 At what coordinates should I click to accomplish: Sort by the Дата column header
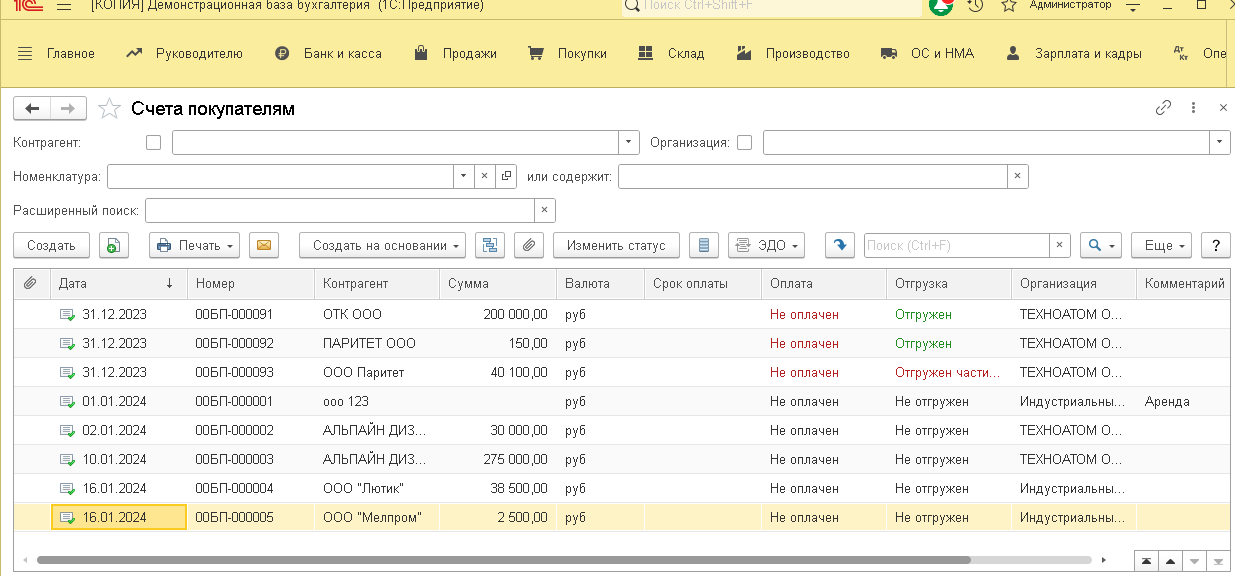pyautogui.click(x=117, y=284)
